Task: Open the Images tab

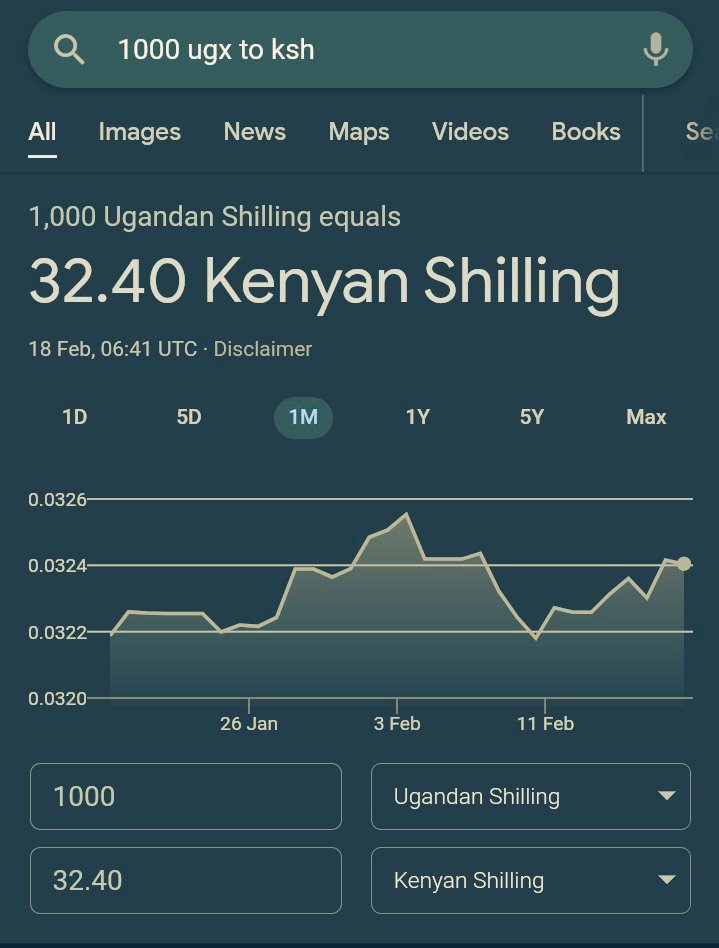Action: (x=140, y=132)
